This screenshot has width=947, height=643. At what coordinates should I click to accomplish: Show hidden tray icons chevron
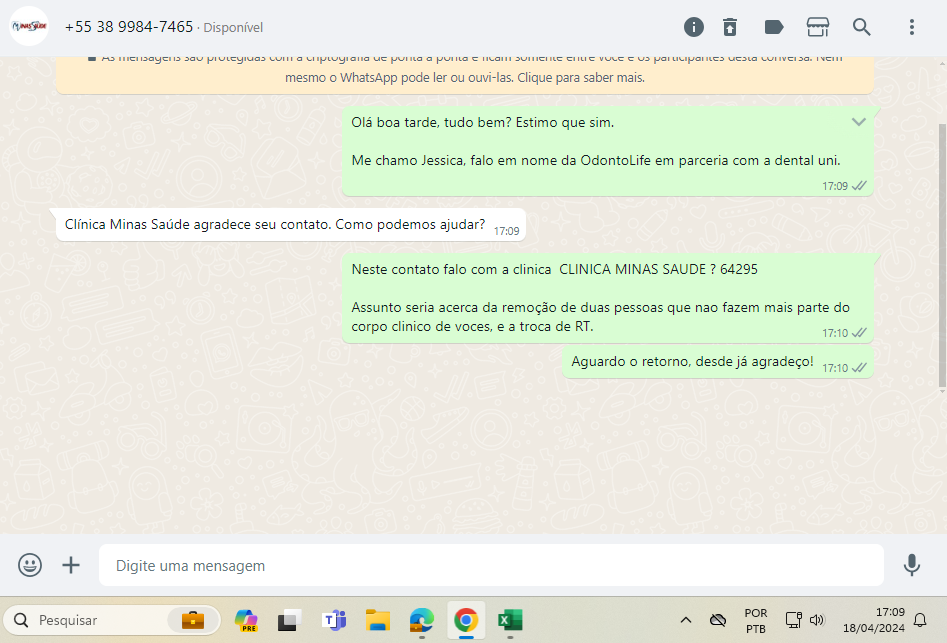[685, 620]
